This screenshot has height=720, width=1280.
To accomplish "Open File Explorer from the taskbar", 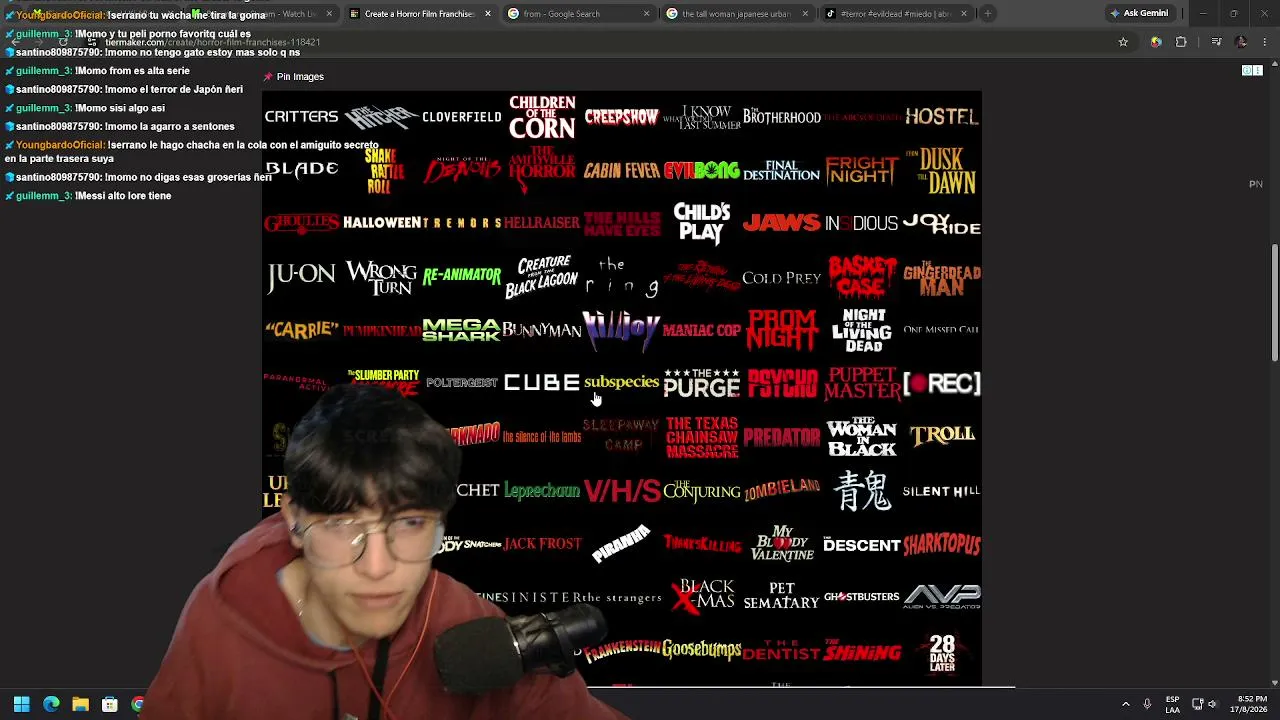I will tap(80, 704).
